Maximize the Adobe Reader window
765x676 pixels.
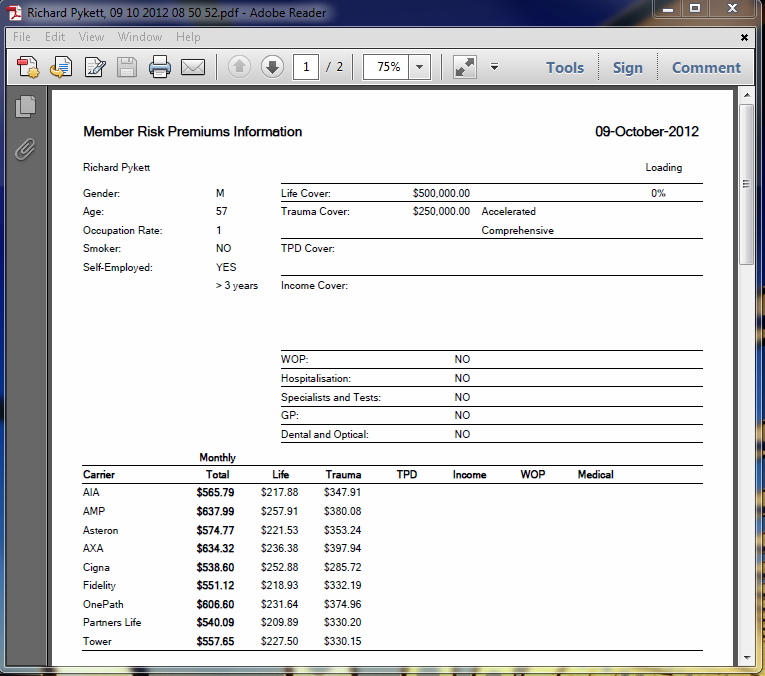(x=695, y=9)
